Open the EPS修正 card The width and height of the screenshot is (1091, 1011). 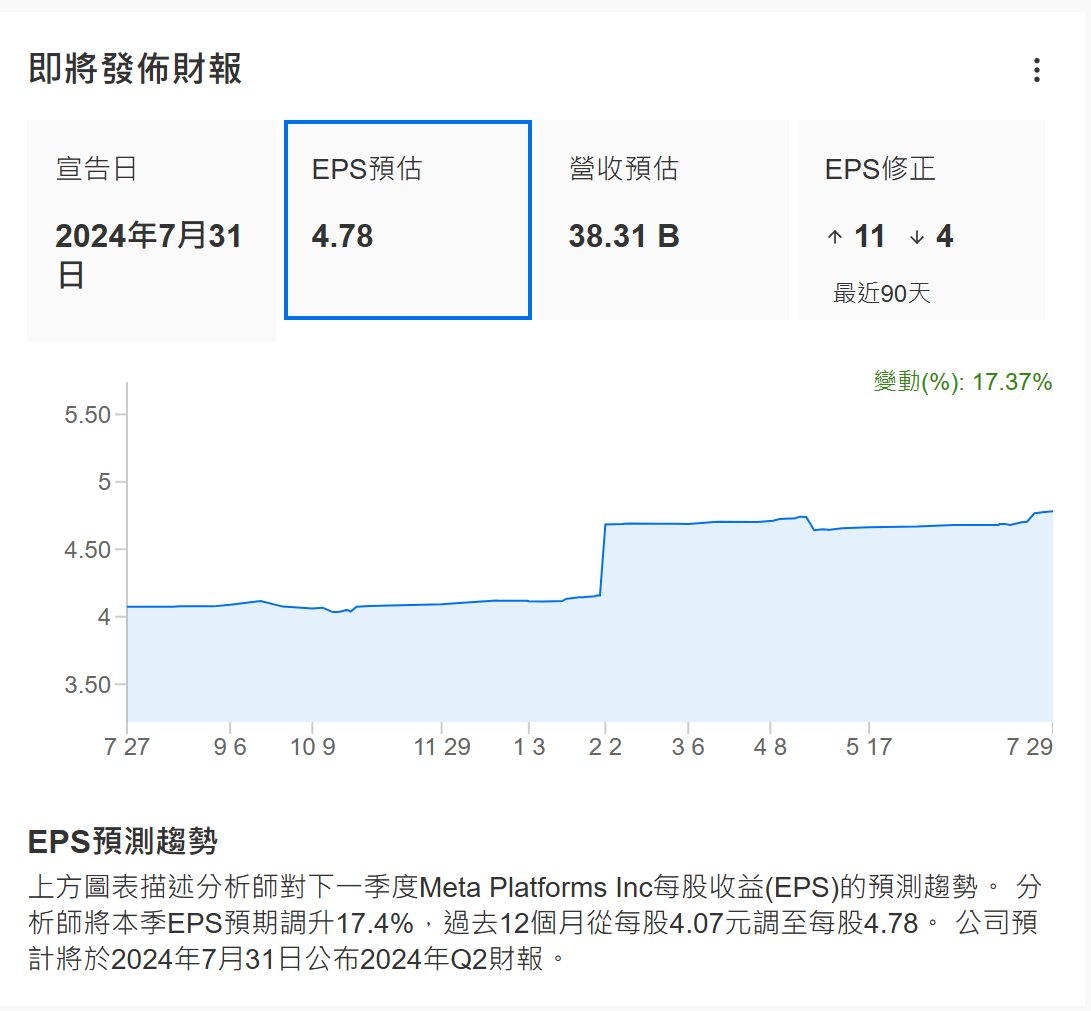click(920, 220)
